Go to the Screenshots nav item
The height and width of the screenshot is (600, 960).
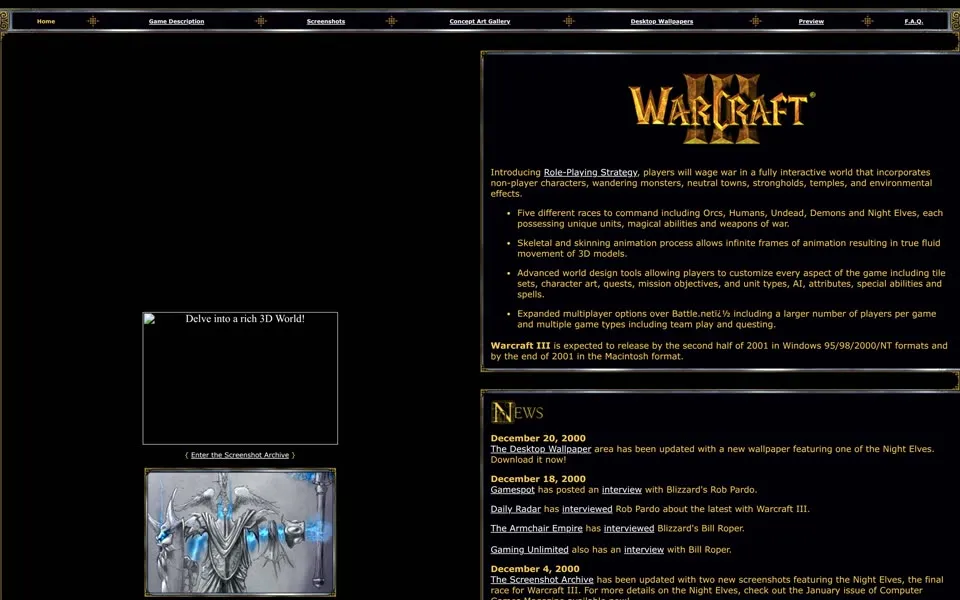(x=326, y=21)
